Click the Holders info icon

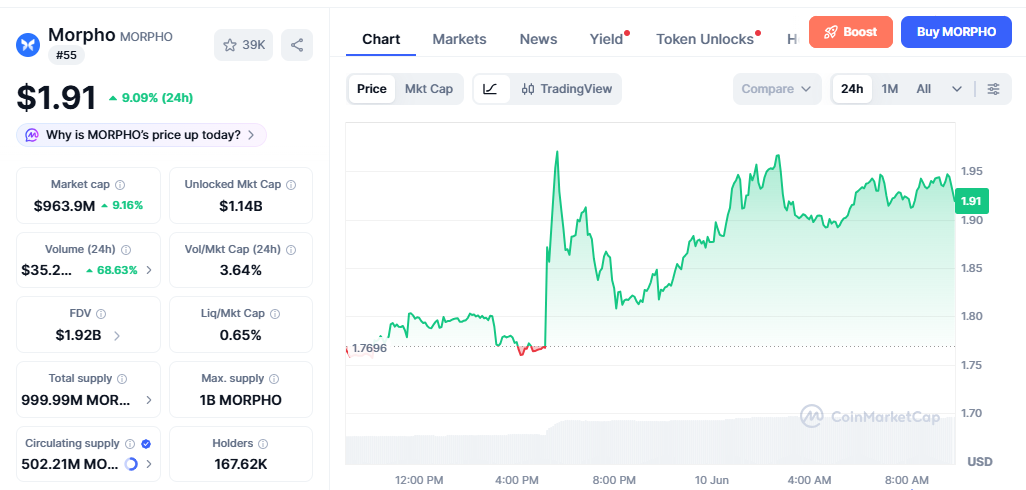(x=263, y=444)
